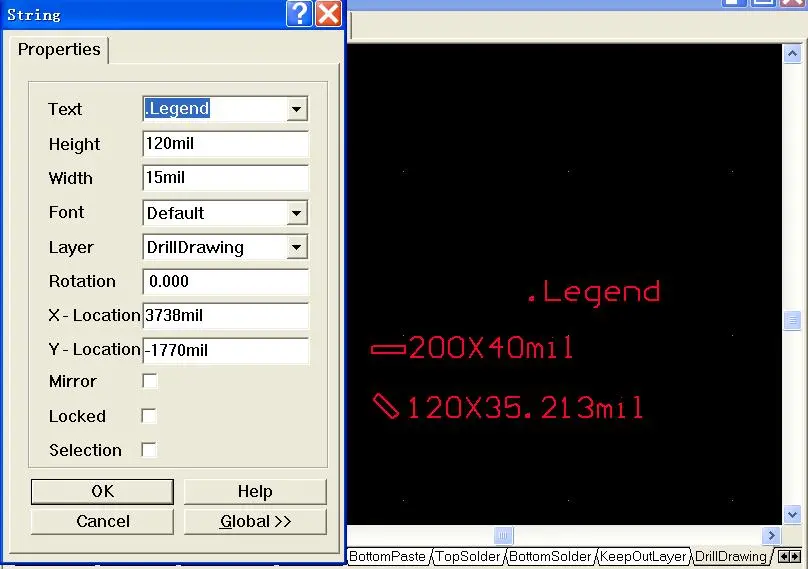Switch to the BottomPaste layer tab

[388, 557]
